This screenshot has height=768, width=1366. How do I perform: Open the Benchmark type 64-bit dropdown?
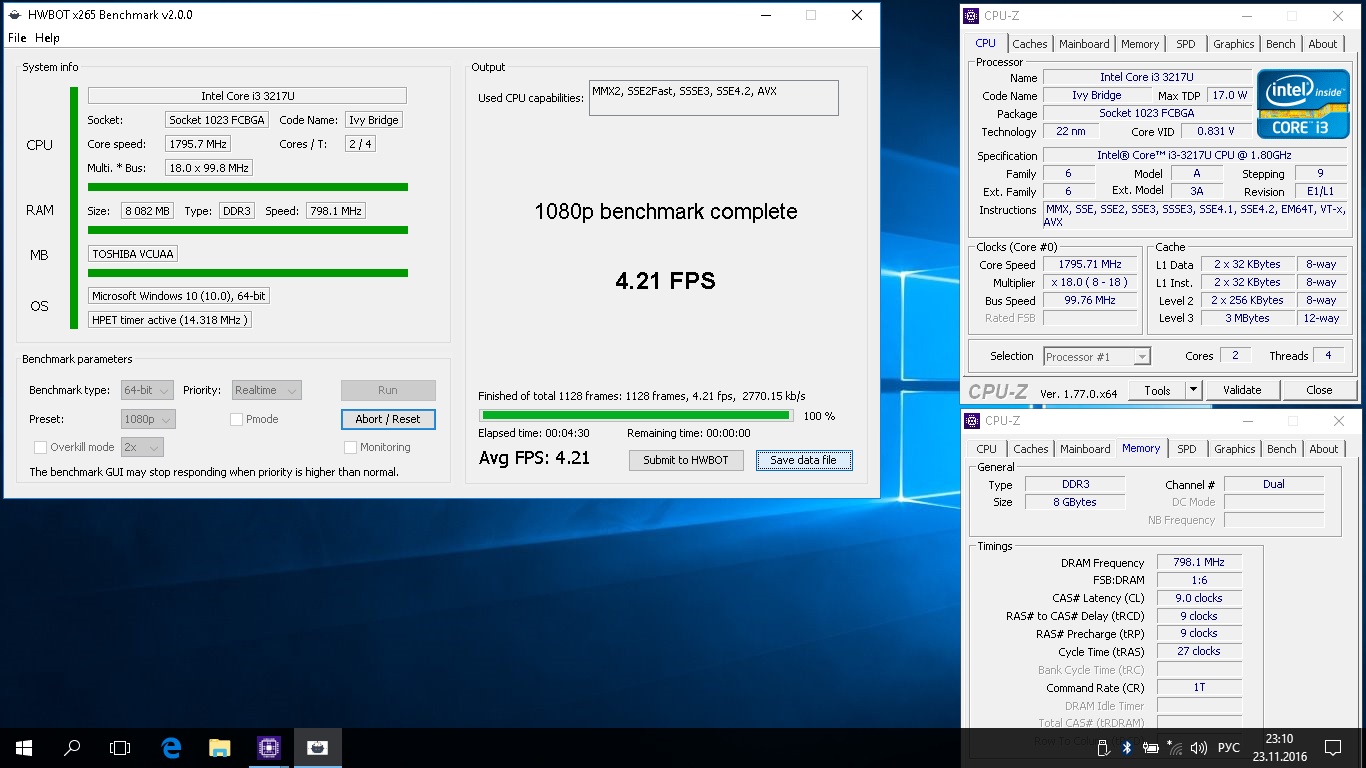coord(147,390)
